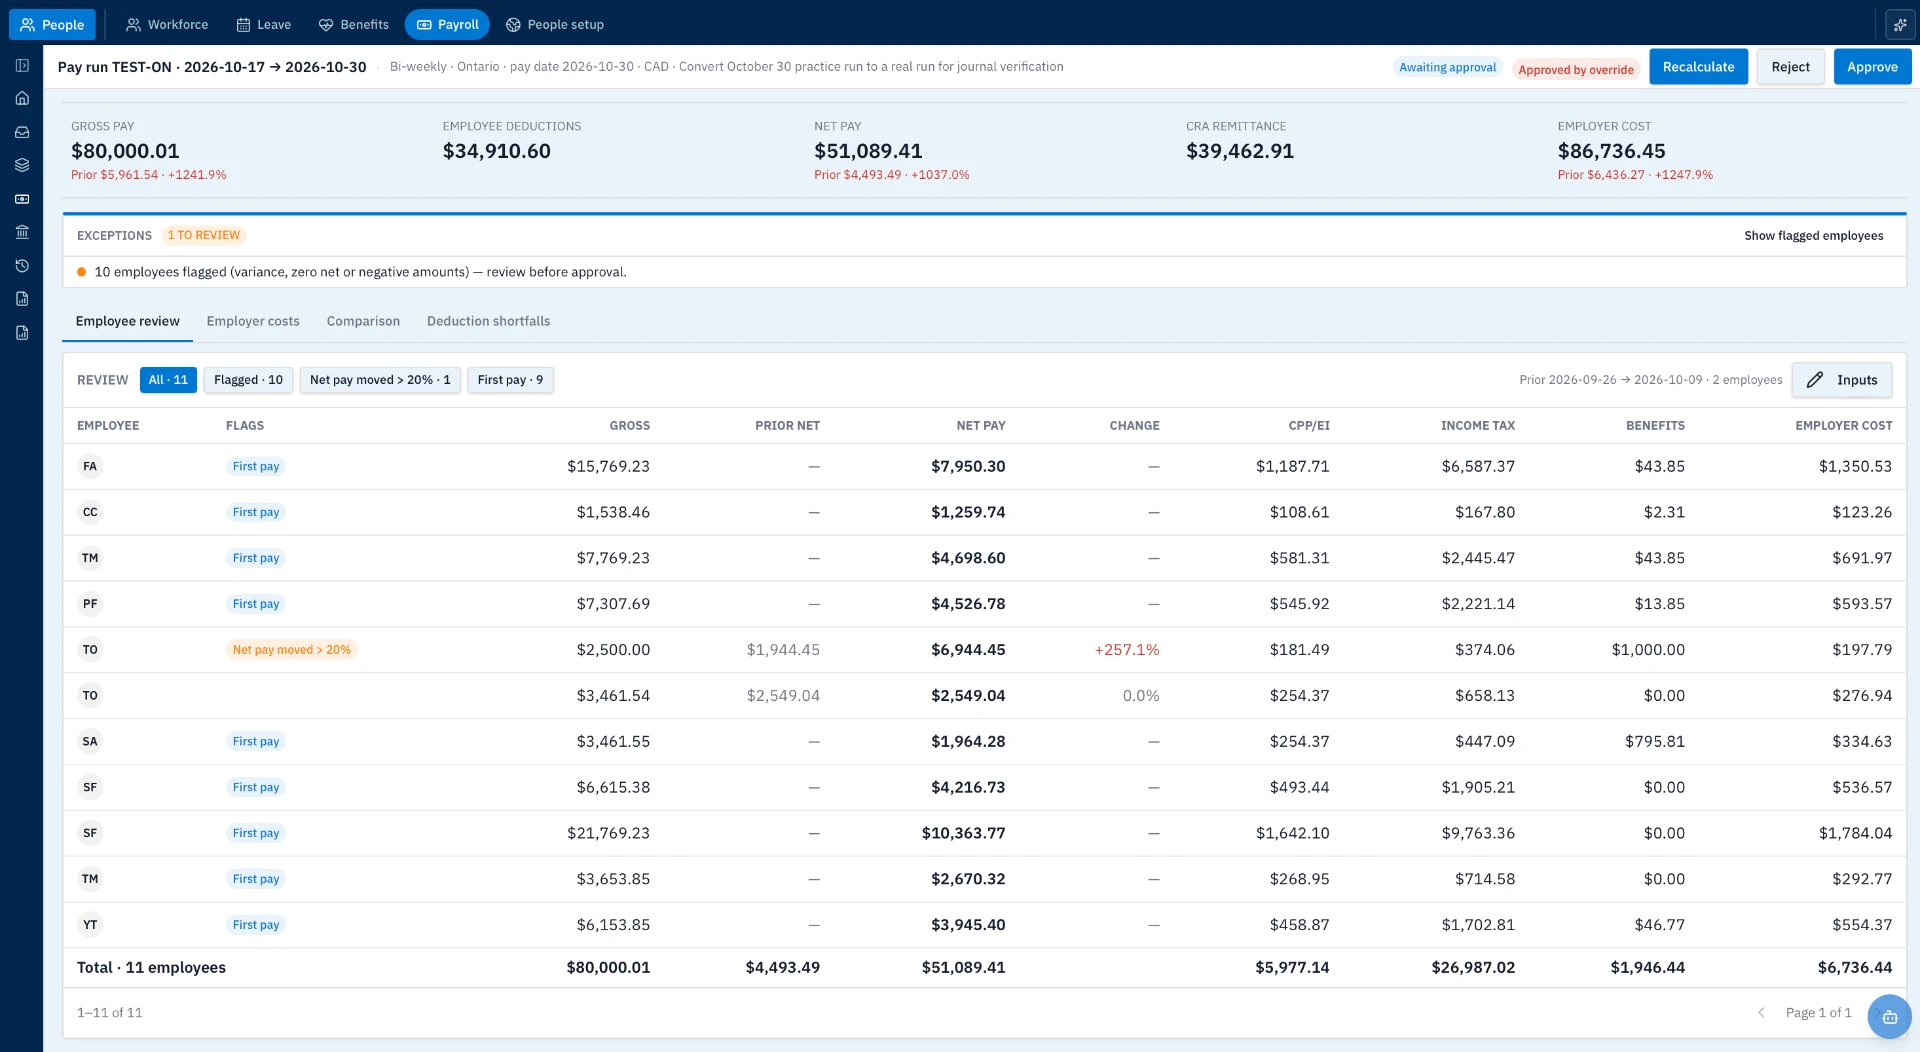
Task: Click gross amount $15,769.23
Action: (x=608, y=466)
